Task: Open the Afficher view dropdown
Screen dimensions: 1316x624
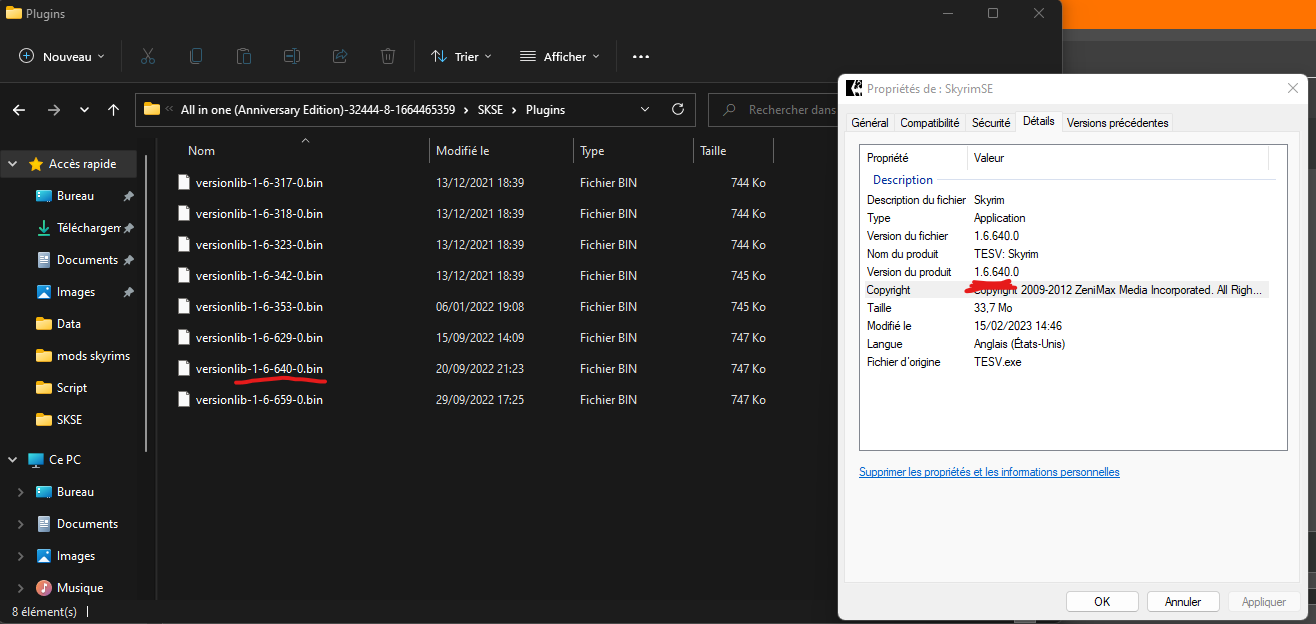Action: [559, 57]
